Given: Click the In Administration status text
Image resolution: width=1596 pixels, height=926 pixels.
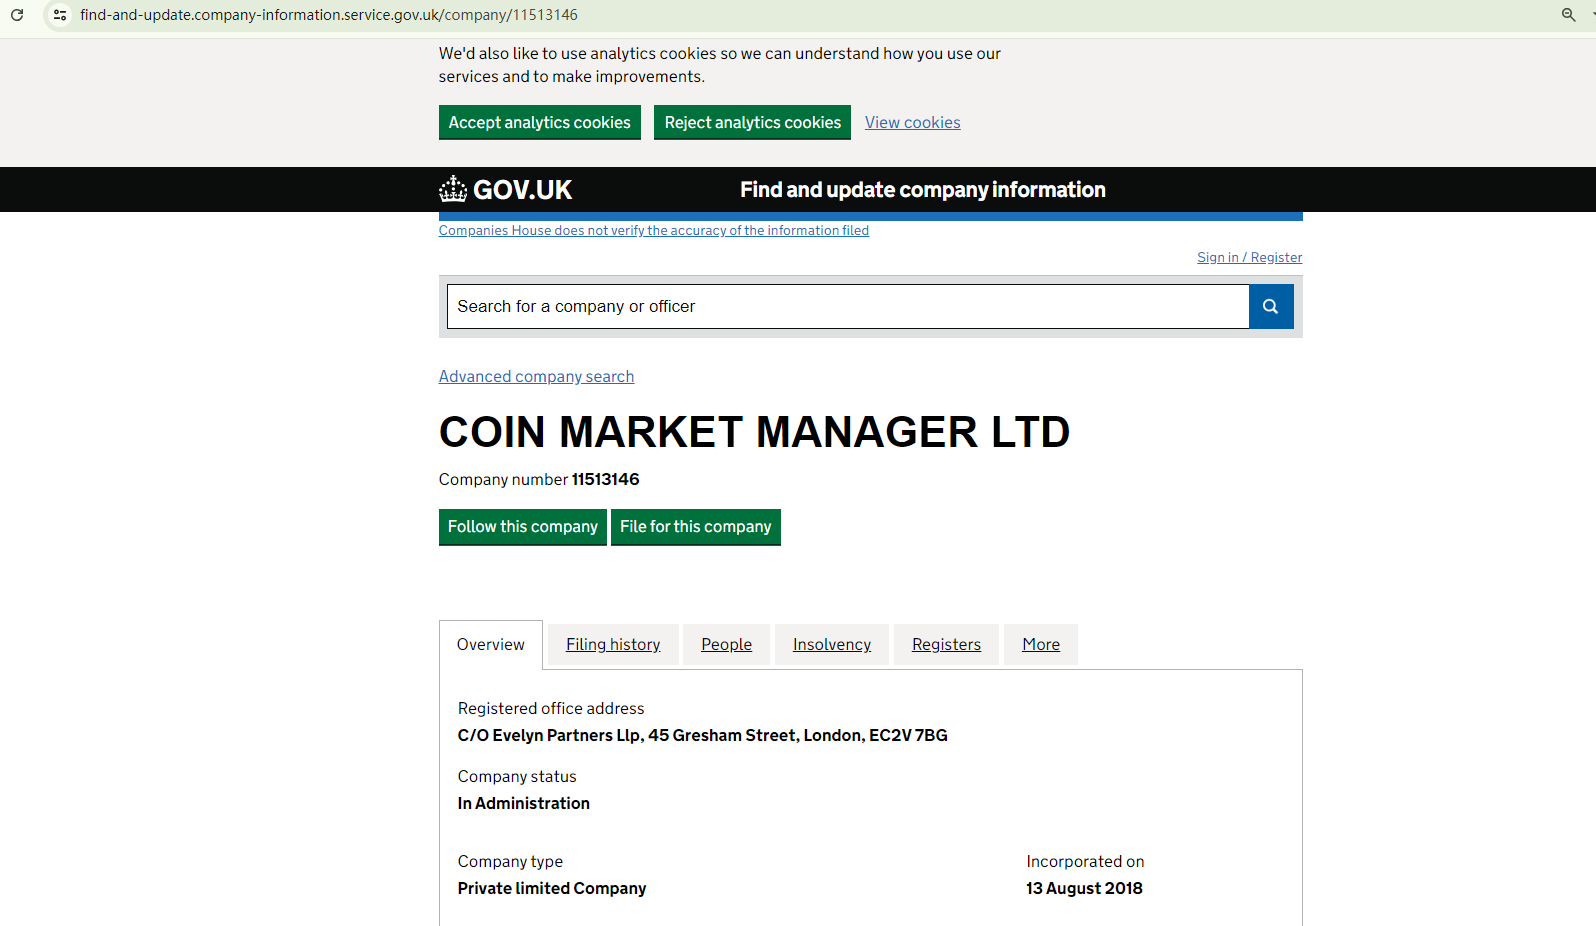Looking at the screenshot, I should tap(524, 804).
